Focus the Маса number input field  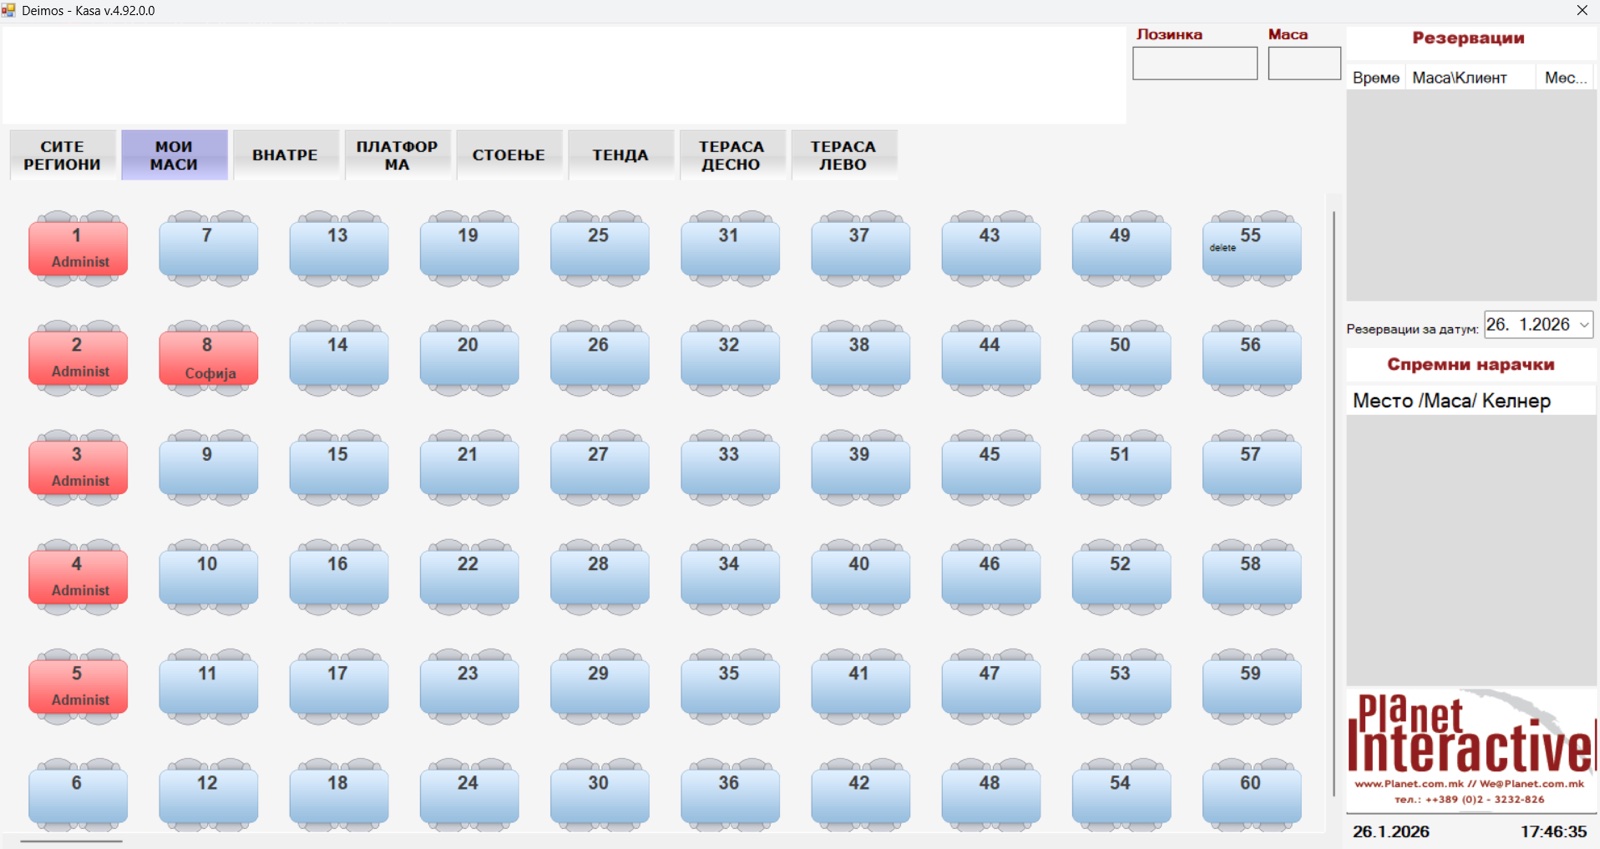1304,64
